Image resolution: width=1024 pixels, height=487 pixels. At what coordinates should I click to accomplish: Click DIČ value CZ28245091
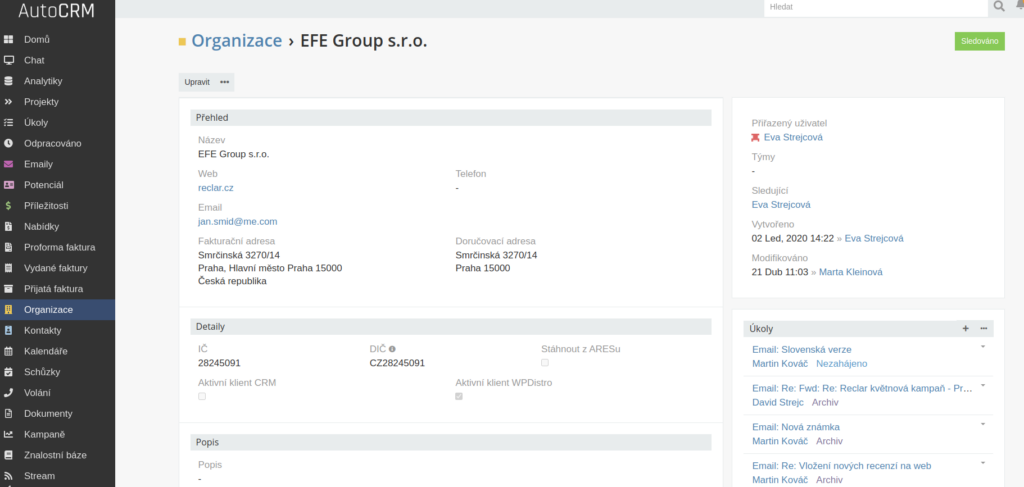pos(397,363)
